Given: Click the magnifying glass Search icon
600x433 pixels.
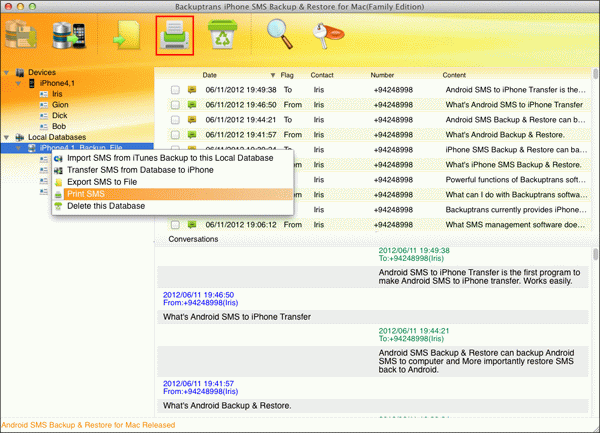Looking at the screenshot, I should (280, 34).
